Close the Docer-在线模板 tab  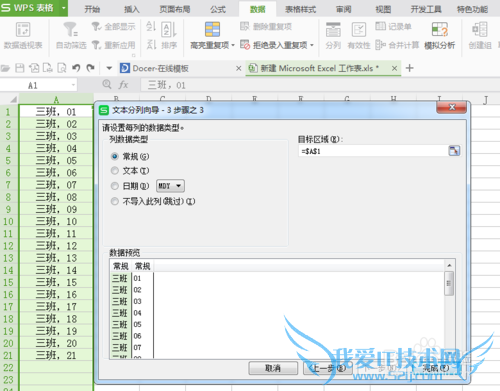pyautogui.click(x=239, y=68)
